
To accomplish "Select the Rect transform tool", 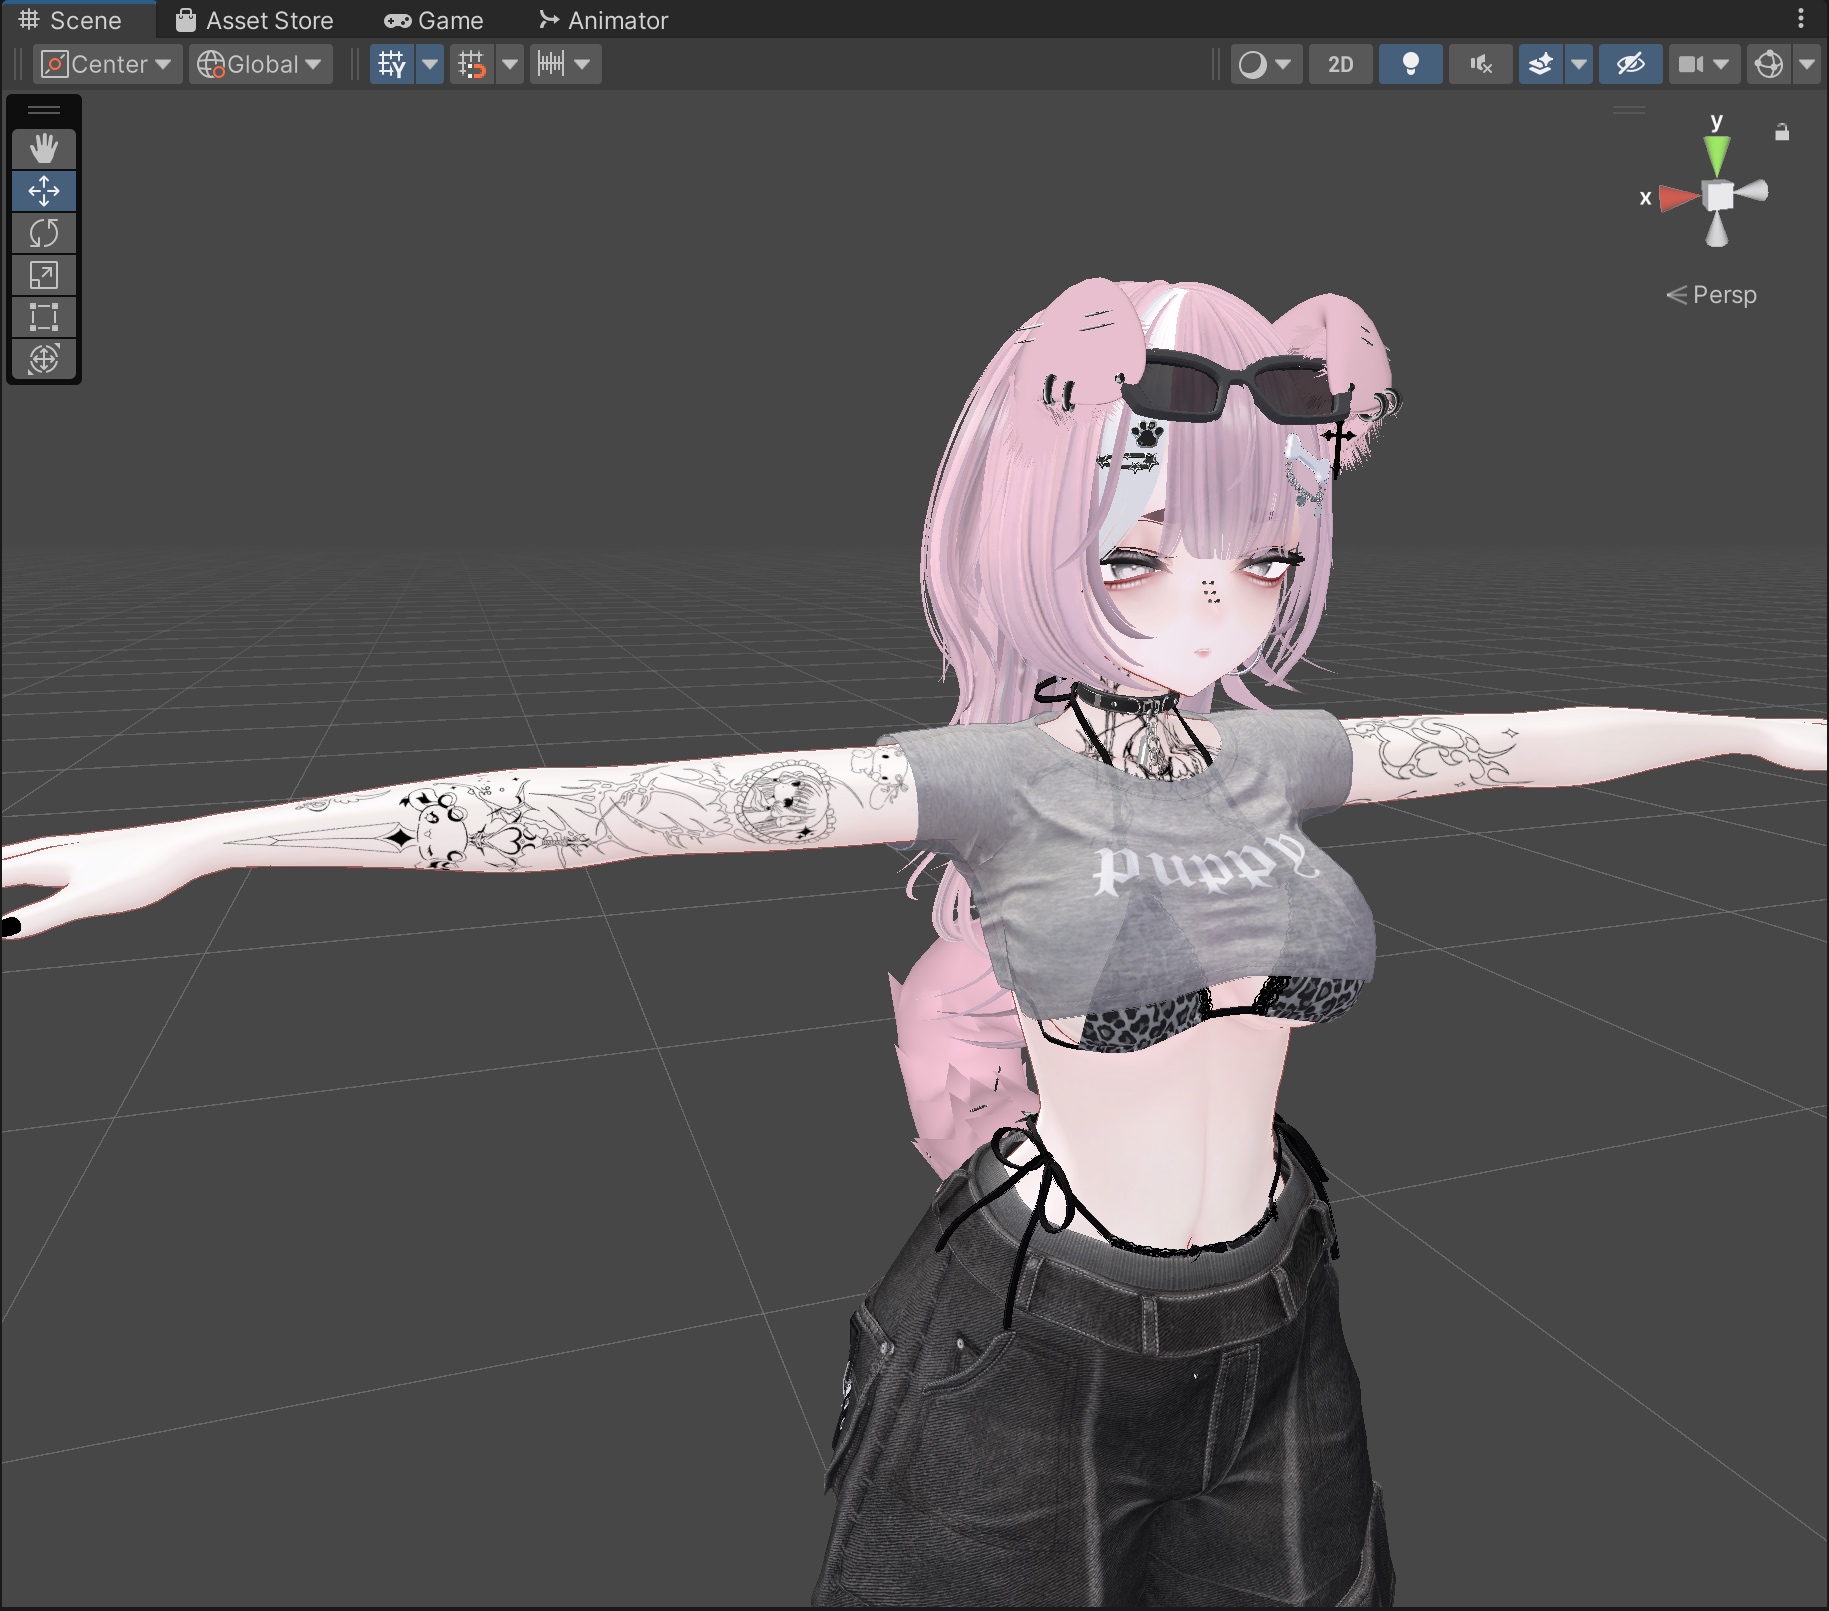I will (44, 317).
